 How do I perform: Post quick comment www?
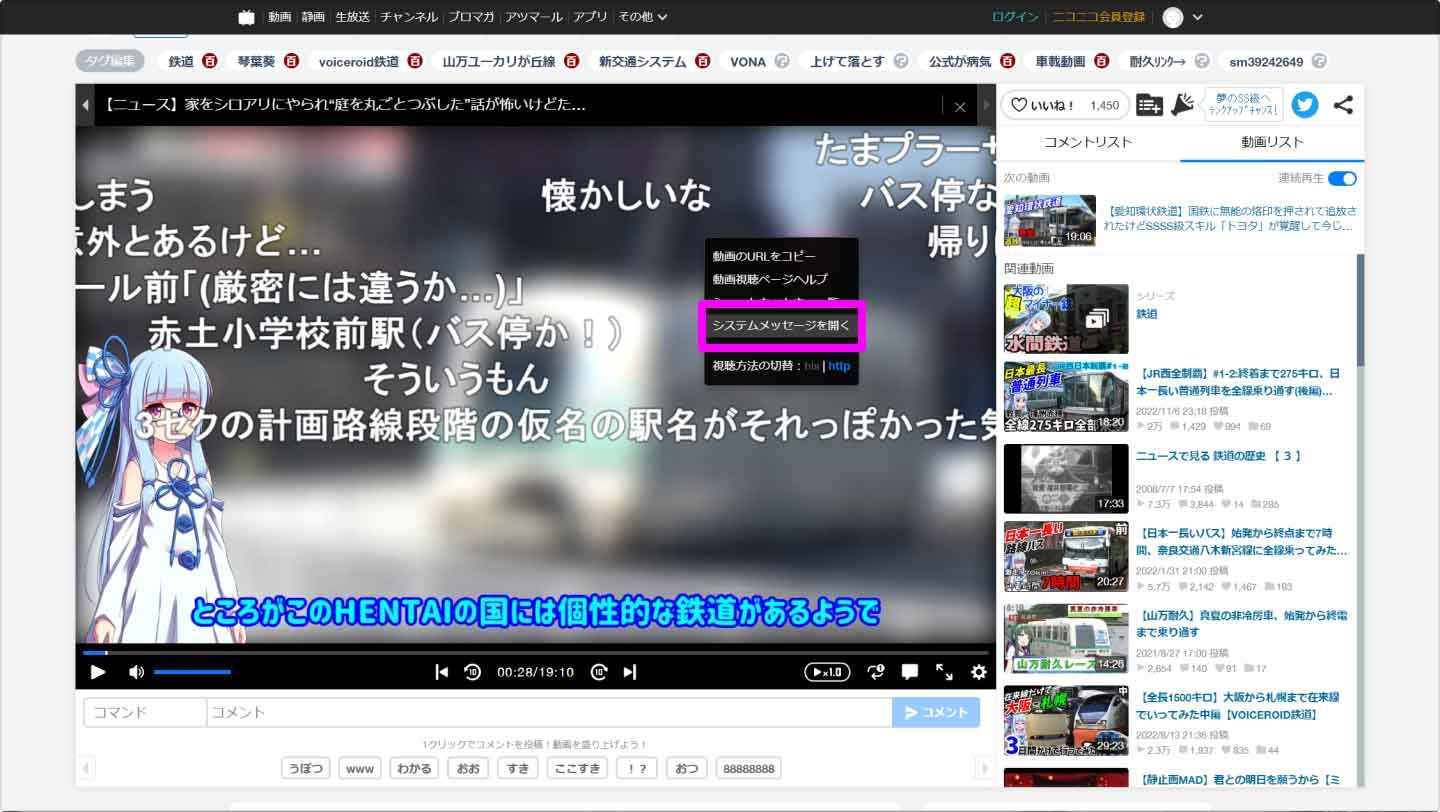tap(360, 768)
